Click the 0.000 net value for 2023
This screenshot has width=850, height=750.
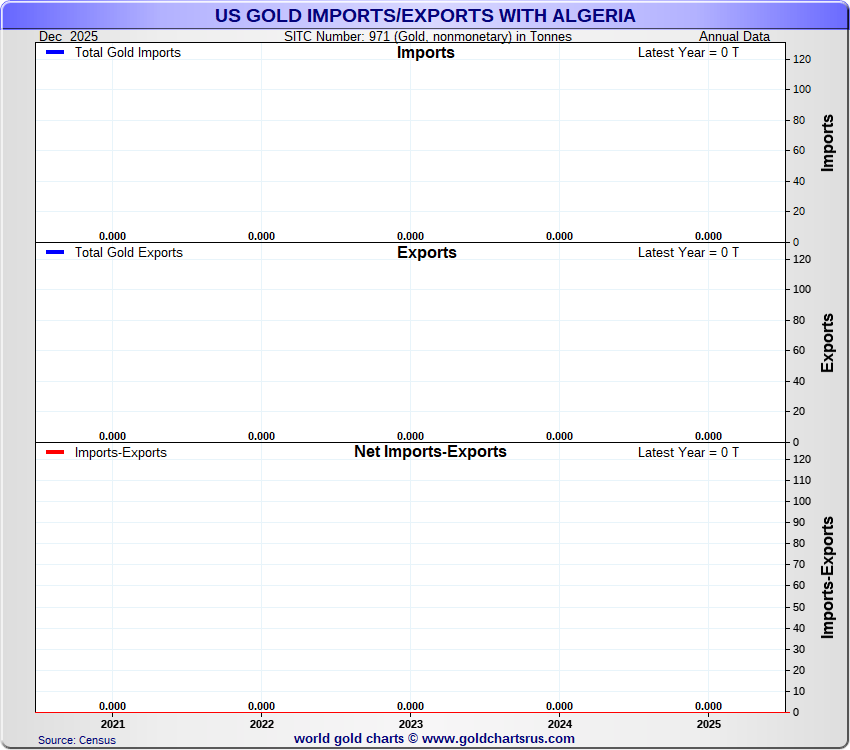point(410,706)
